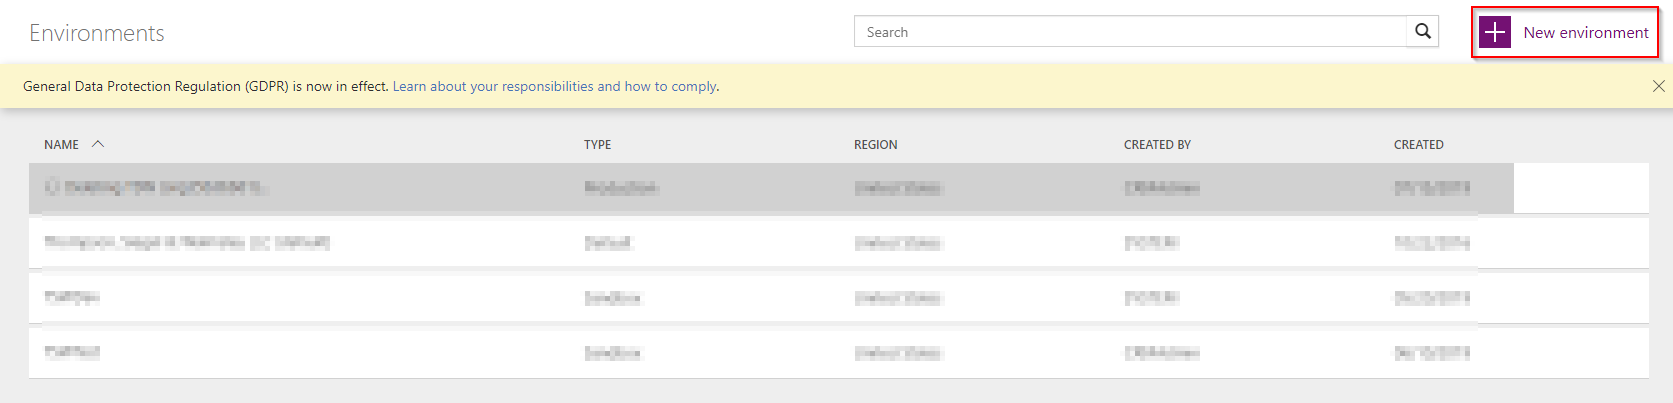Select the highlighted first environment name

click(x=155, y=188)
